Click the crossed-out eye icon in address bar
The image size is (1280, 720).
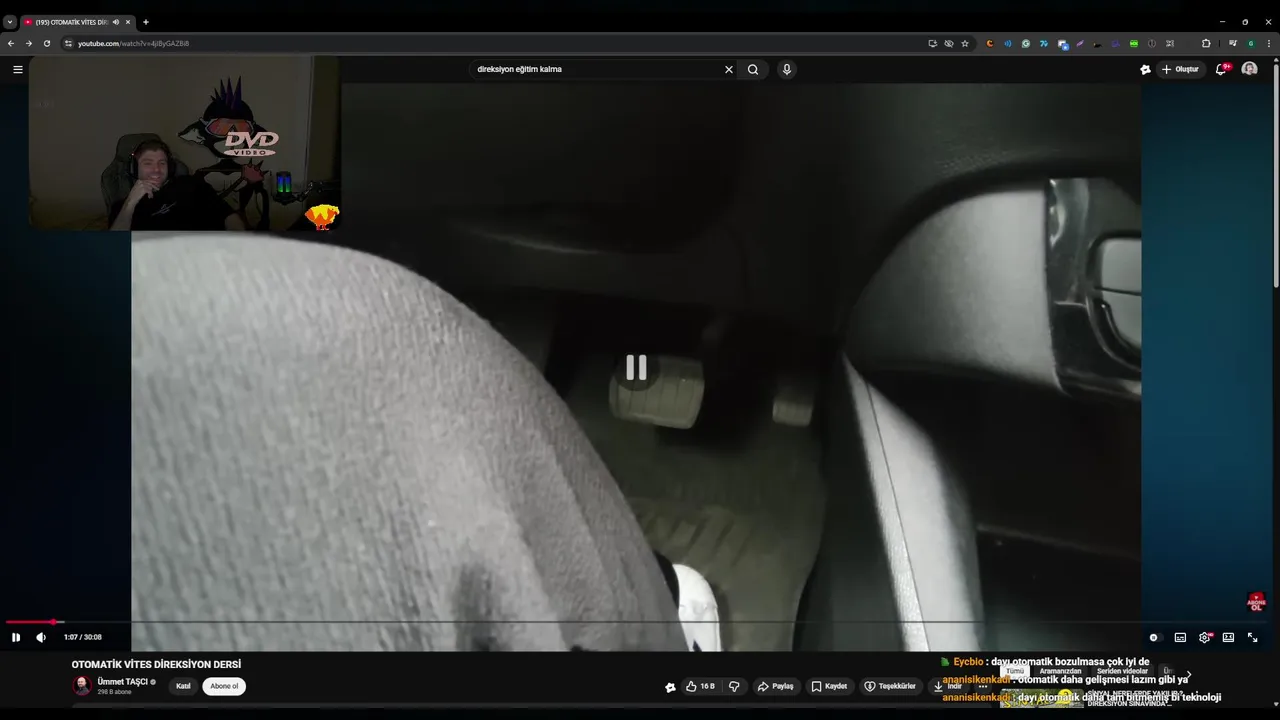click(949, 43)
